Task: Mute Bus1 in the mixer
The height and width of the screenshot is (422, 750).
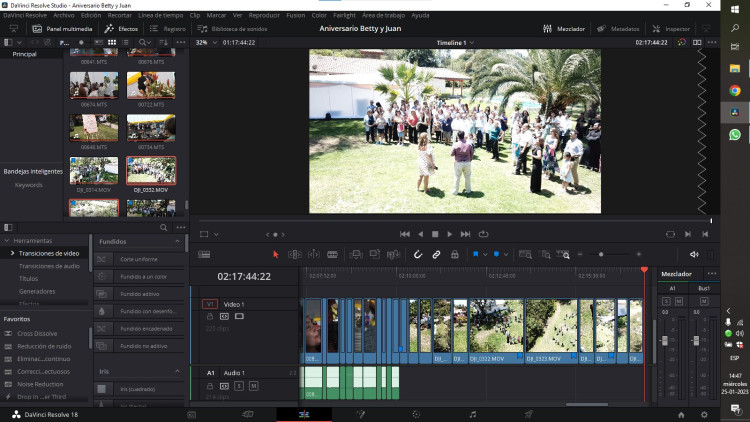Action: (704, 301)
